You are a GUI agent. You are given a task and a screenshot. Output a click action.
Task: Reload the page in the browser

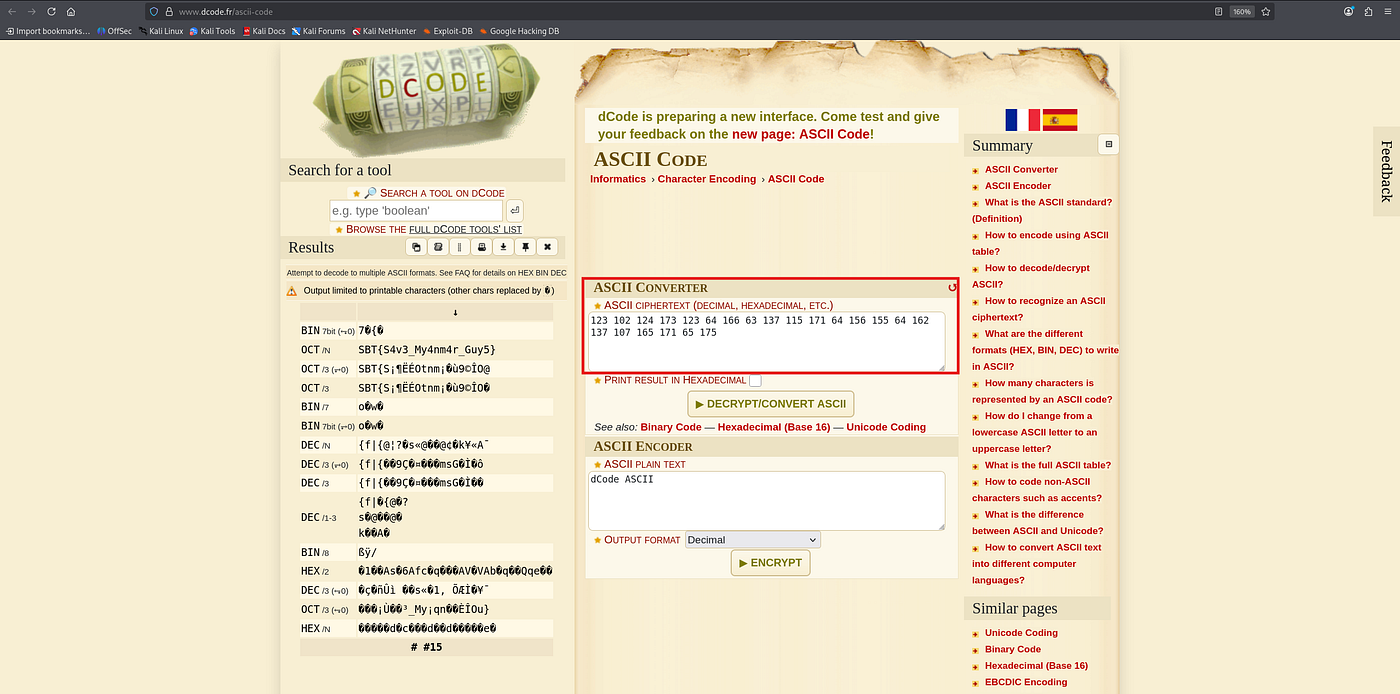coord(50,11)
